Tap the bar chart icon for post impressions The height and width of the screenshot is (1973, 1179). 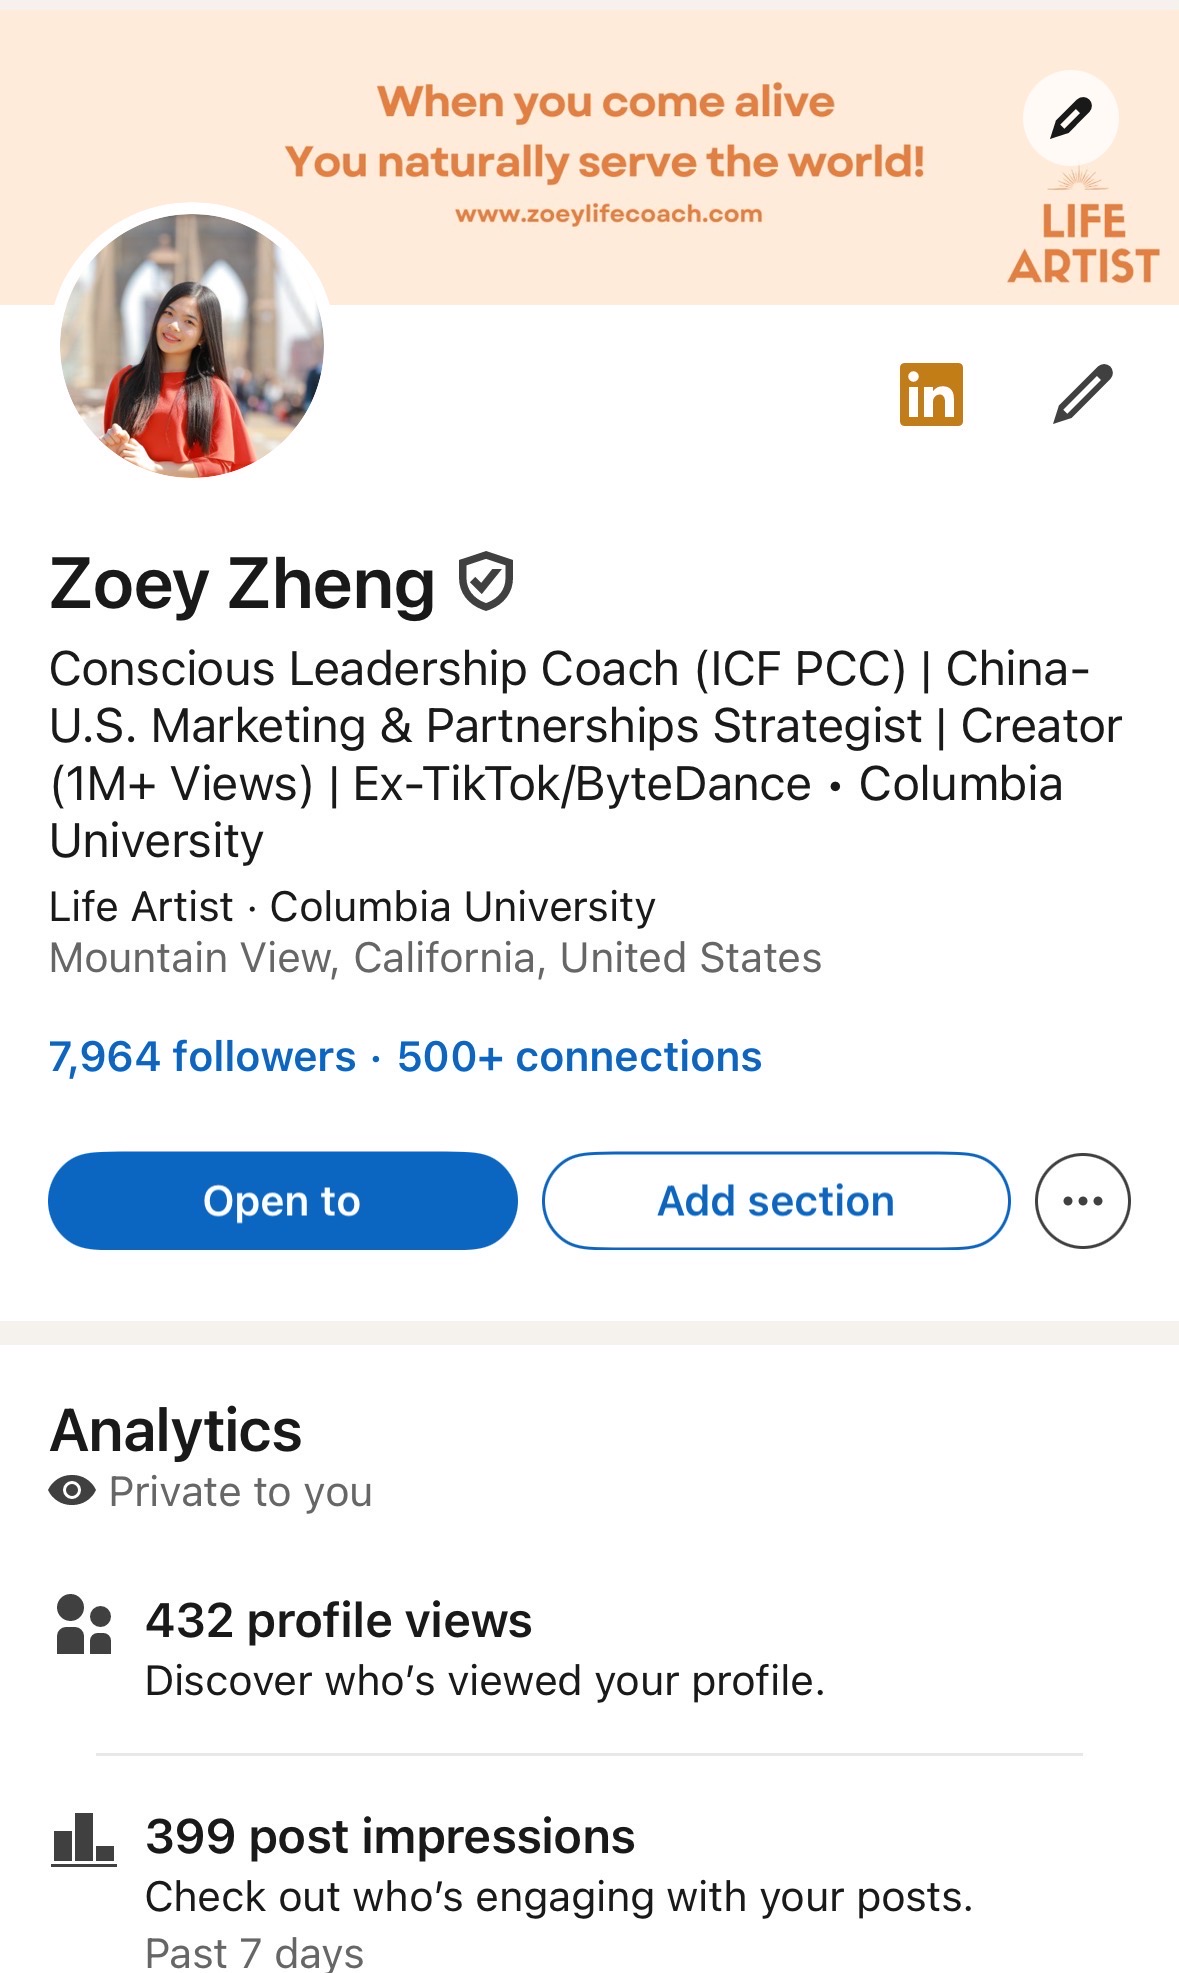[x=84, y=1840]
